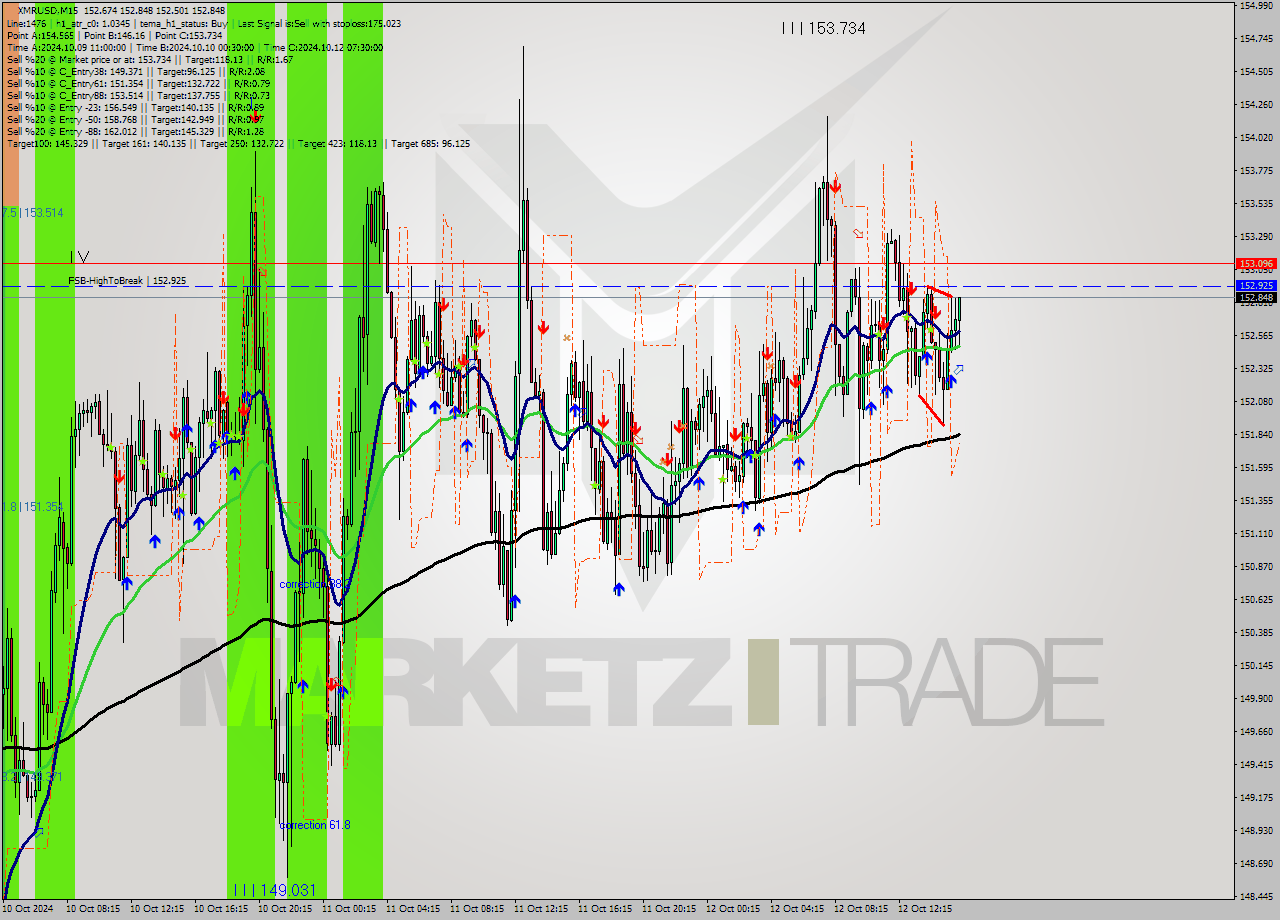Select the 'FSB-HighToBreak | 152.925' label
1280x920 pixels.
click(x=127, y=281)
